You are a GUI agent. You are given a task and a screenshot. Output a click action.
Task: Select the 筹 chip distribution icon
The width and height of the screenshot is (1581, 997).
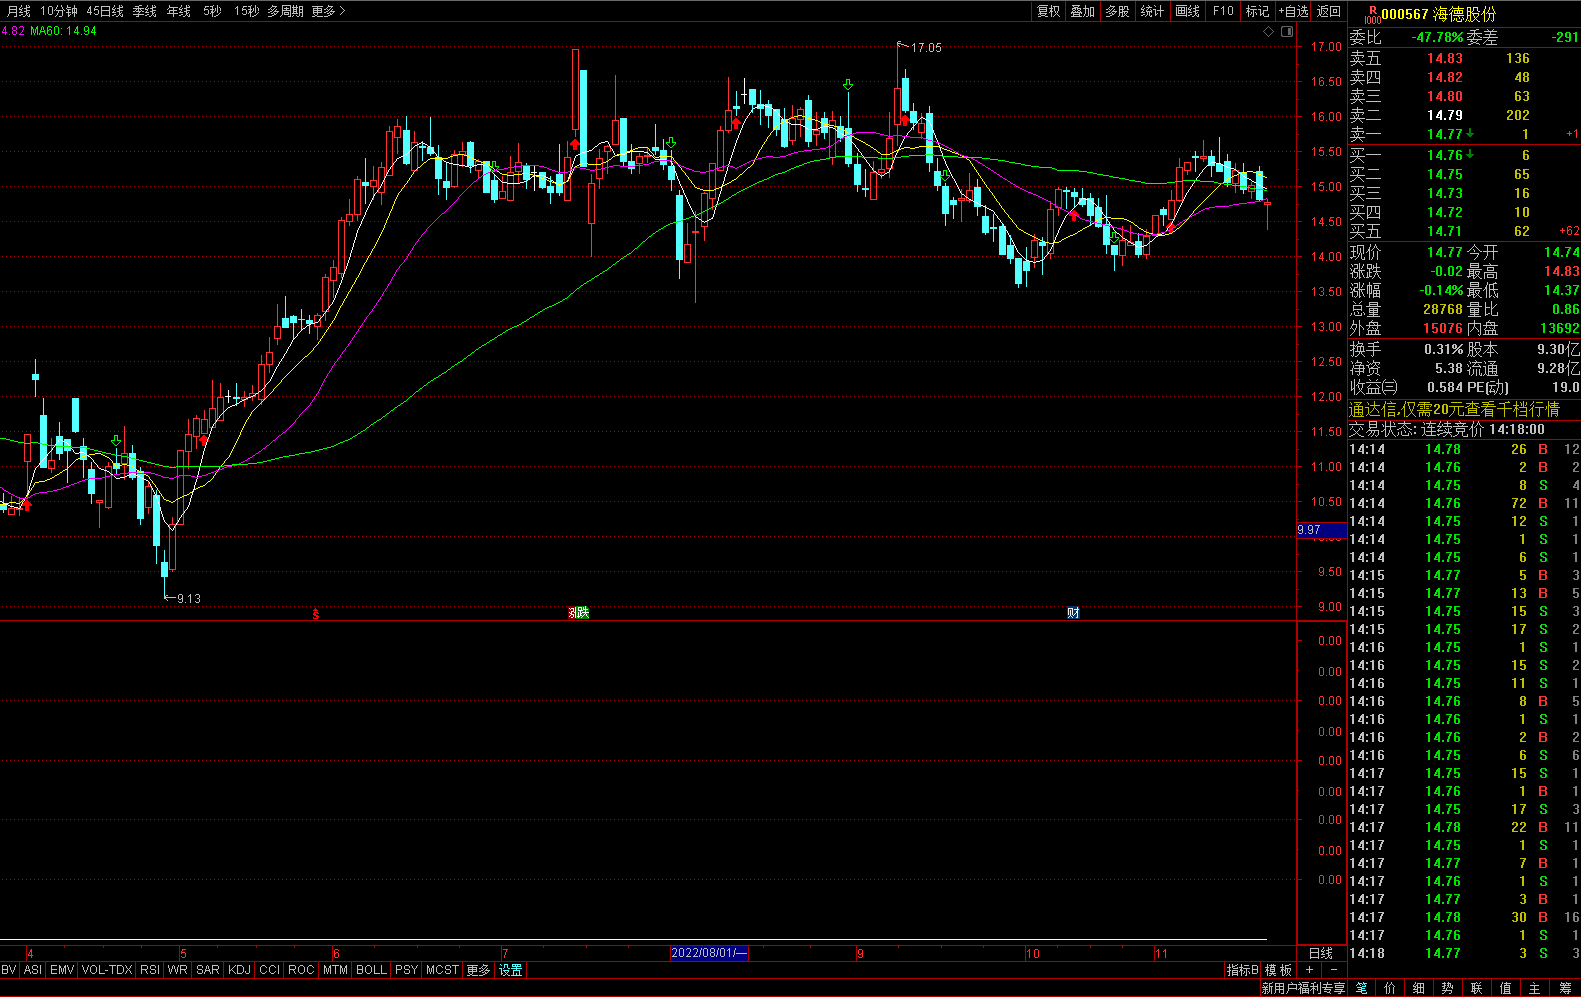tap(1565, 988)
